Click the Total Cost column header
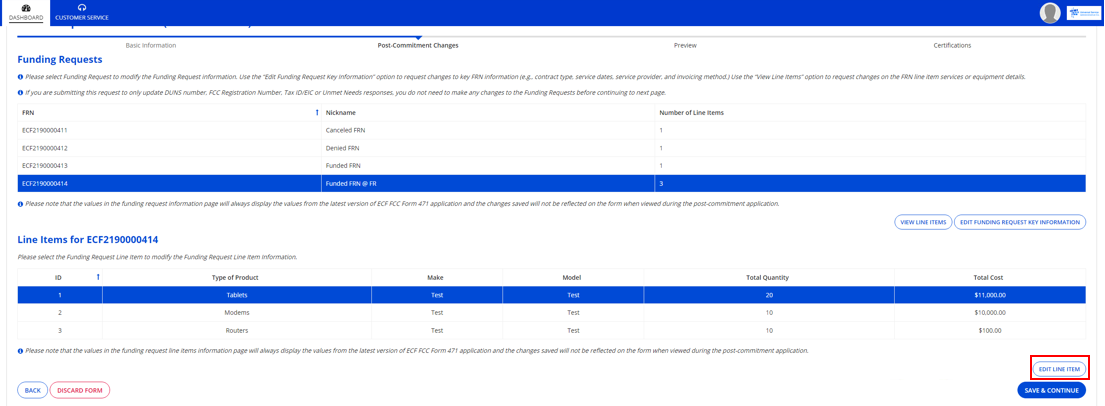This screenshot has height=406, width=1105. click(x=990, y=278)
